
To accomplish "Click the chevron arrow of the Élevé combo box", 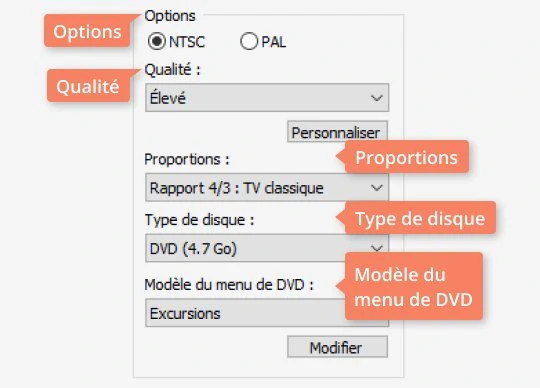I will click(377, 98).
